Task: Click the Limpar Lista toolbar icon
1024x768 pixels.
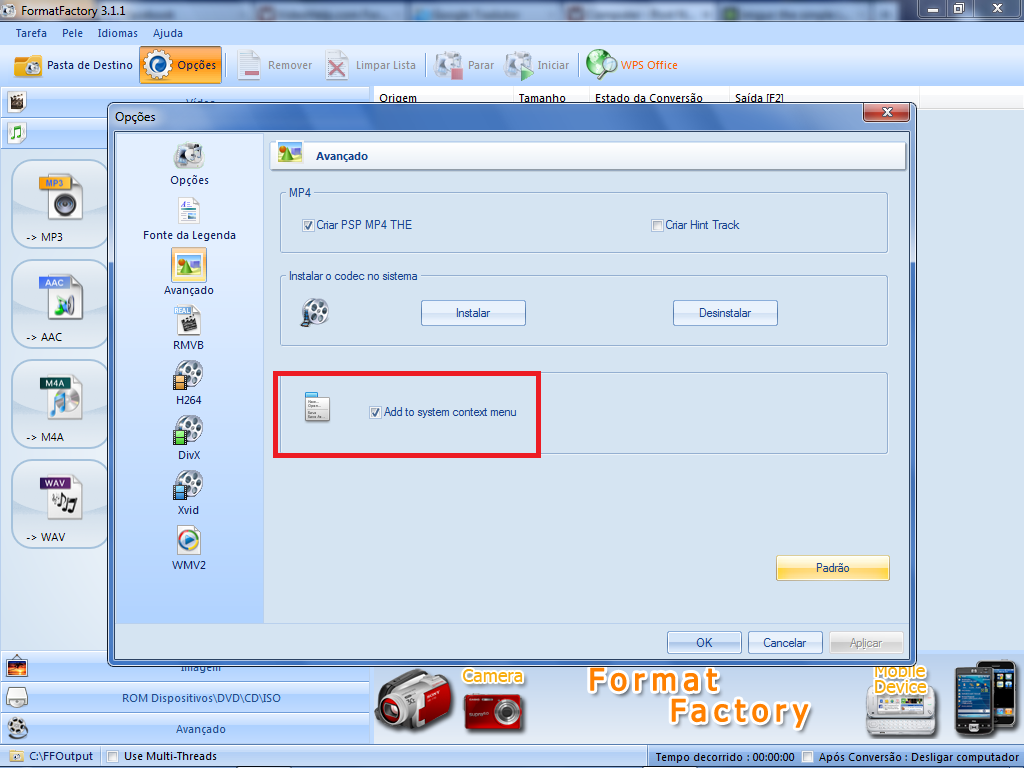Action: coord(337,65)
